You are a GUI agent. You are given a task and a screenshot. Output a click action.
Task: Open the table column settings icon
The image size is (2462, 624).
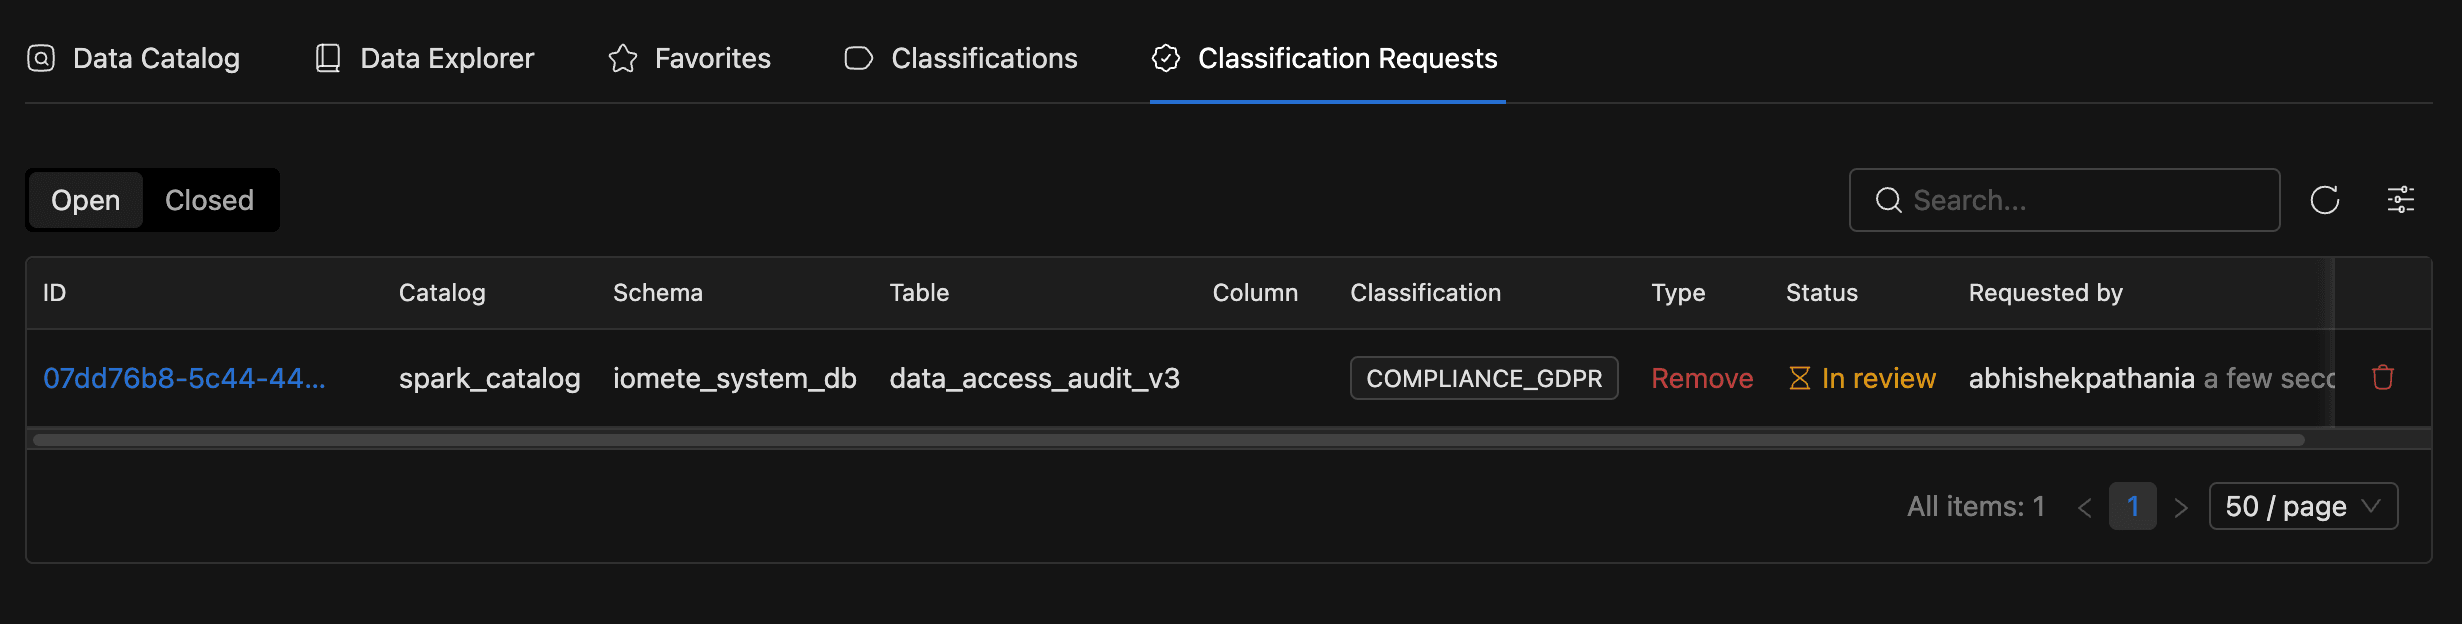pos(2401,200)
